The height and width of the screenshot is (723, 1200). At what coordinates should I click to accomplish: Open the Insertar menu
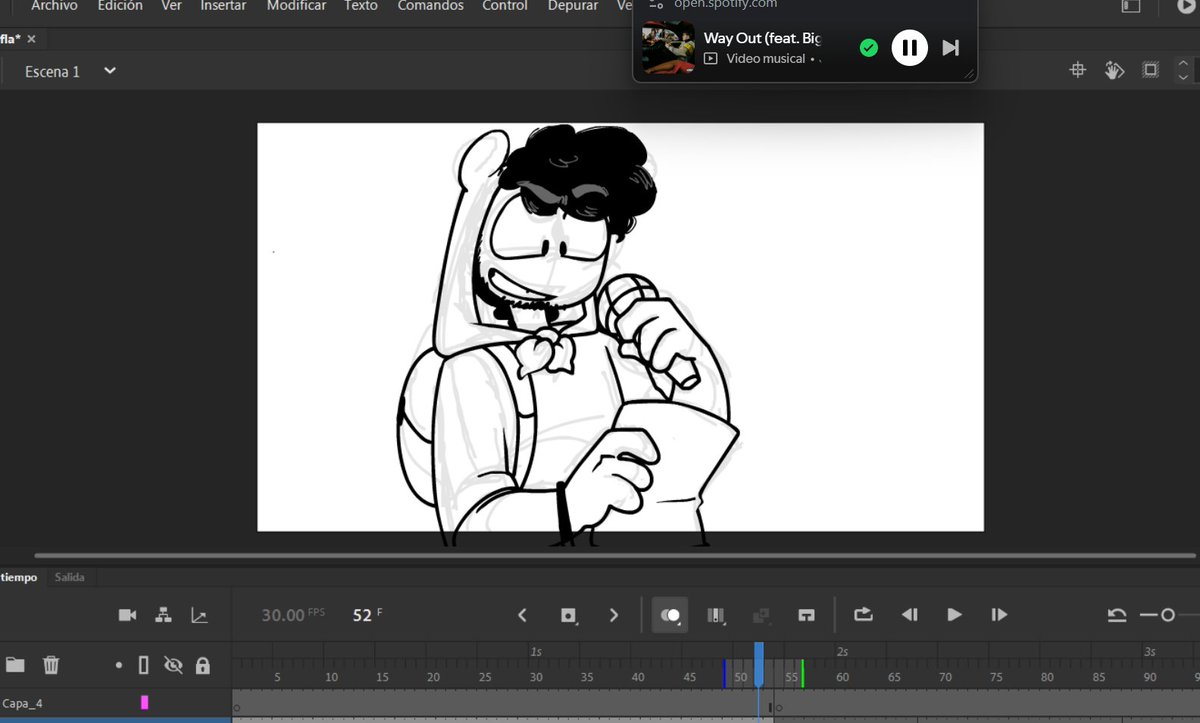223,6
